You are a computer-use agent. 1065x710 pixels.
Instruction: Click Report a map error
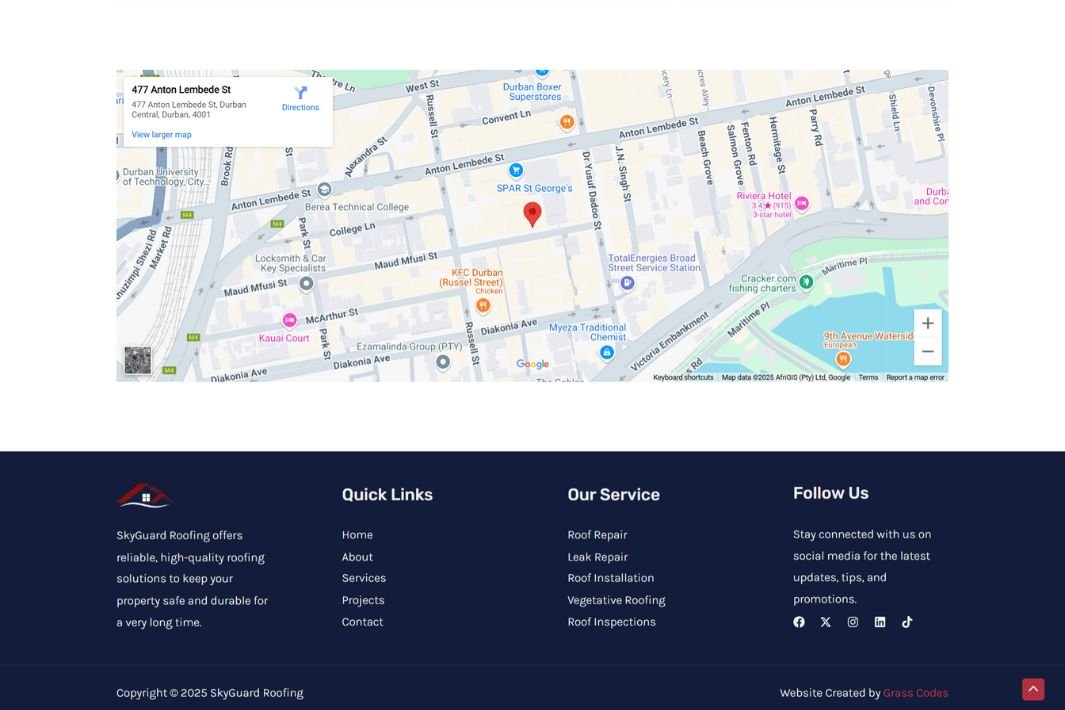(915, 377)
